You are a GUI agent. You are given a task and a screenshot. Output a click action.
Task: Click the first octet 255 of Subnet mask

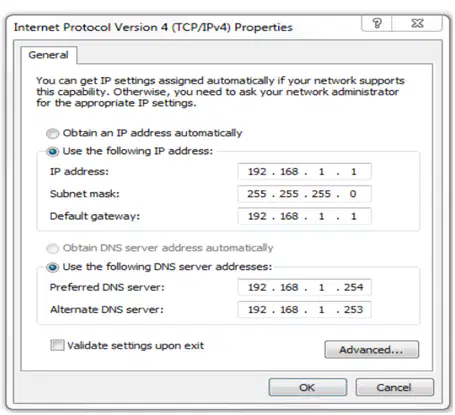(x=257, y=194)
